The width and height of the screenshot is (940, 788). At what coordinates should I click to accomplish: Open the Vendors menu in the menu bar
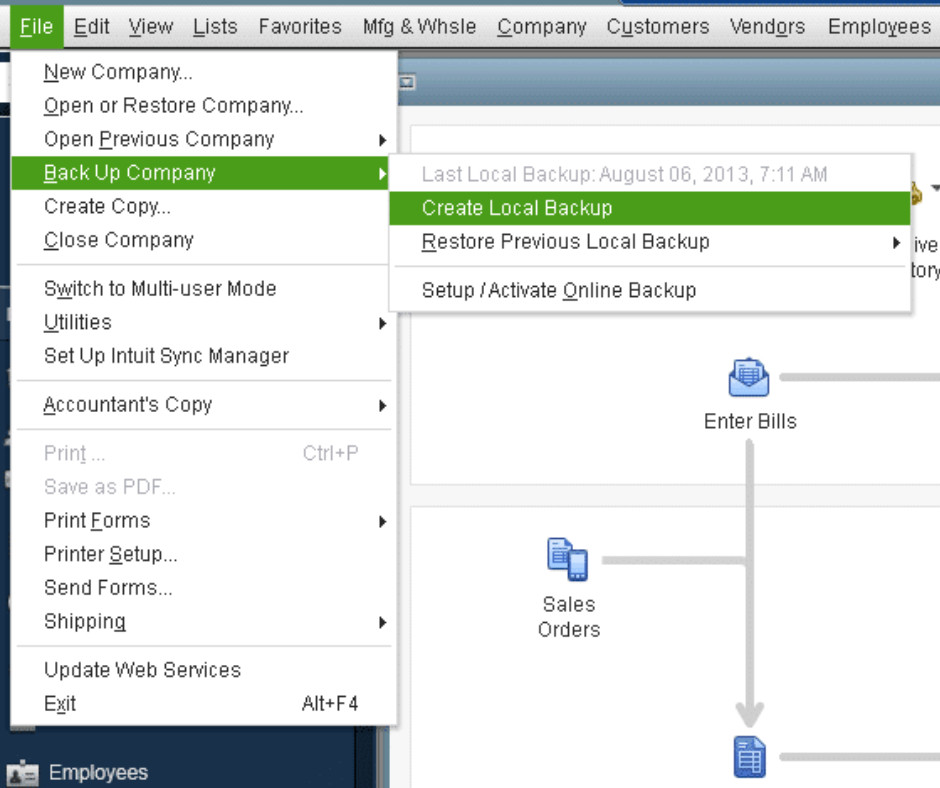(767, 26)
